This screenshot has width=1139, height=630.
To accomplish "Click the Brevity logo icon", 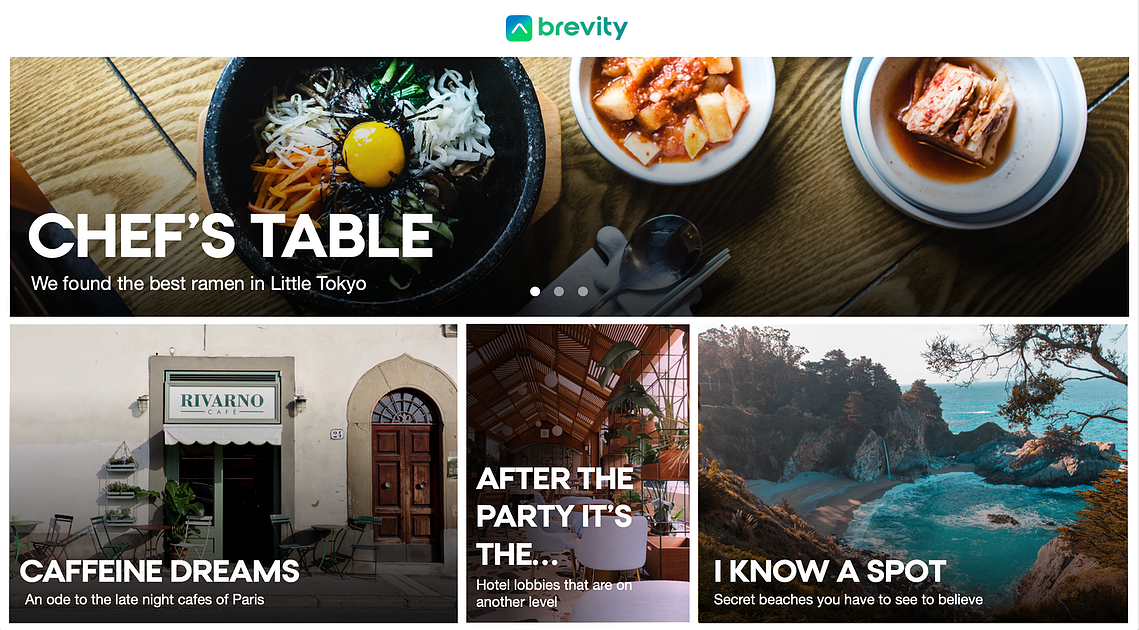I will (x=519, y=28).
